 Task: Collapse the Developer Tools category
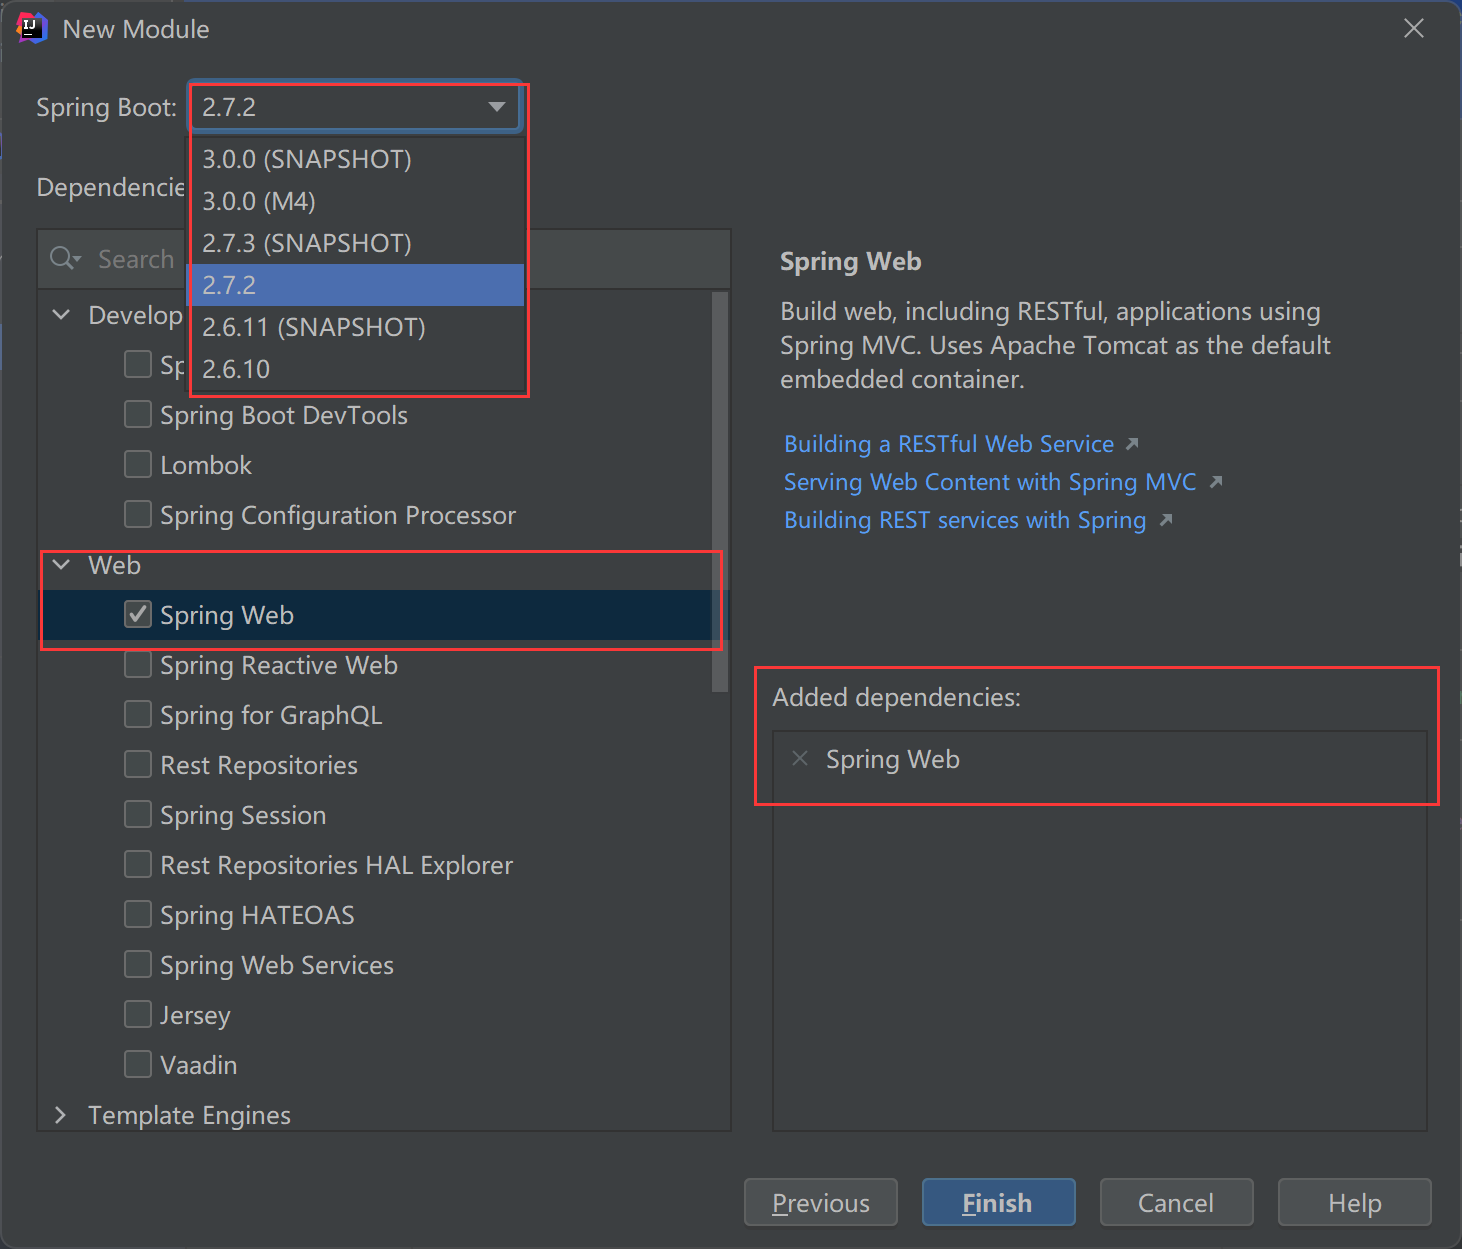61,315
